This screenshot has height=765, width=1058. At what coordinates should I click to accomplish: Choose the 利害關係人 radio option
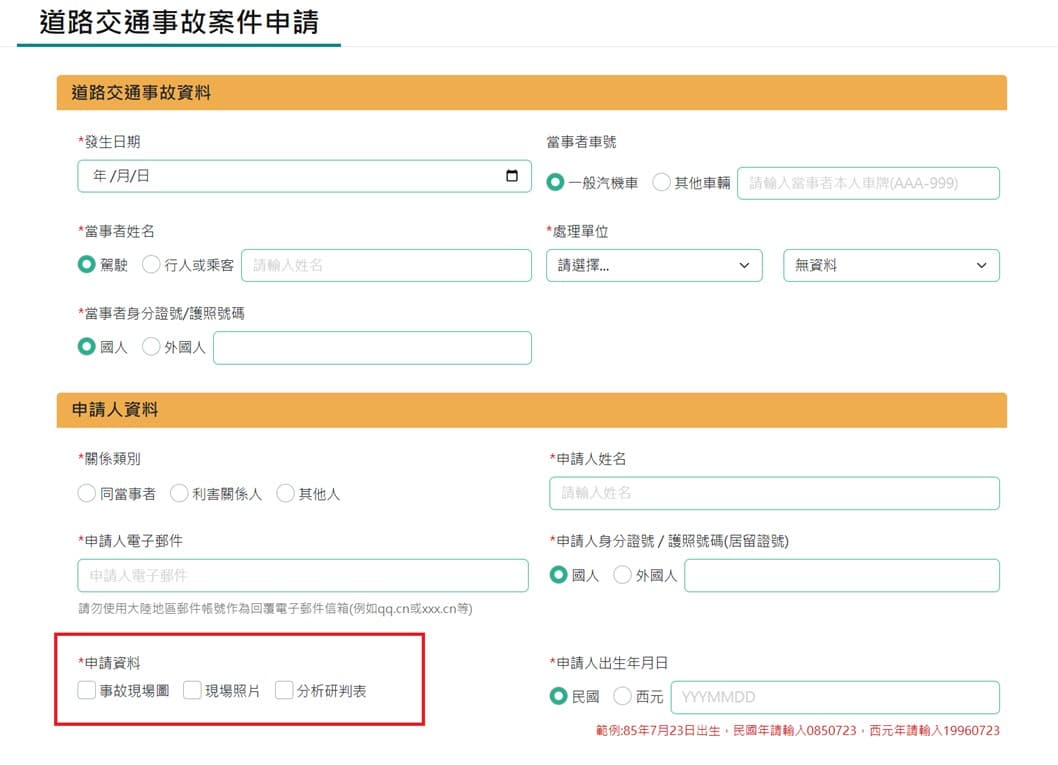tap(179, 494)
